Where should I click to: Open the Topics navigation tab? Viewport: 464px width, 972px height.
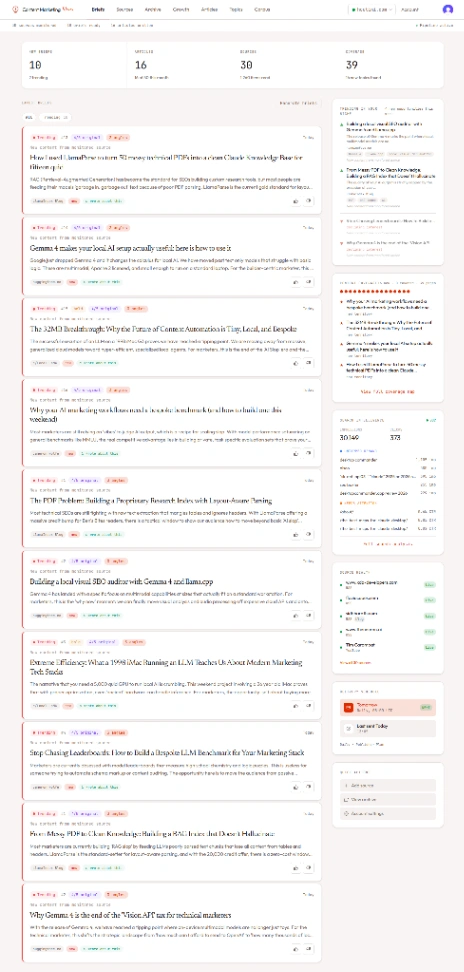235,10
